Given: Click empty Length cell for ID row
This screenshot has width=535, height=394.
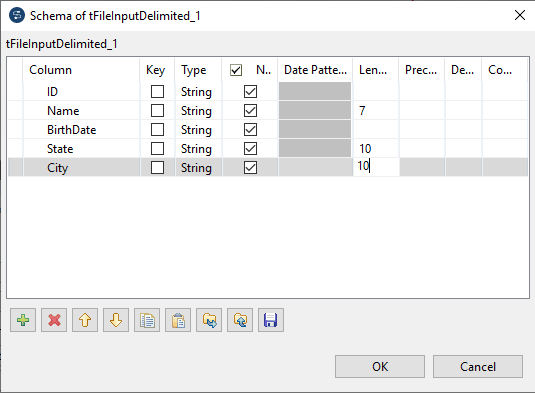Looking at the screenshot, I should (376, 91).
